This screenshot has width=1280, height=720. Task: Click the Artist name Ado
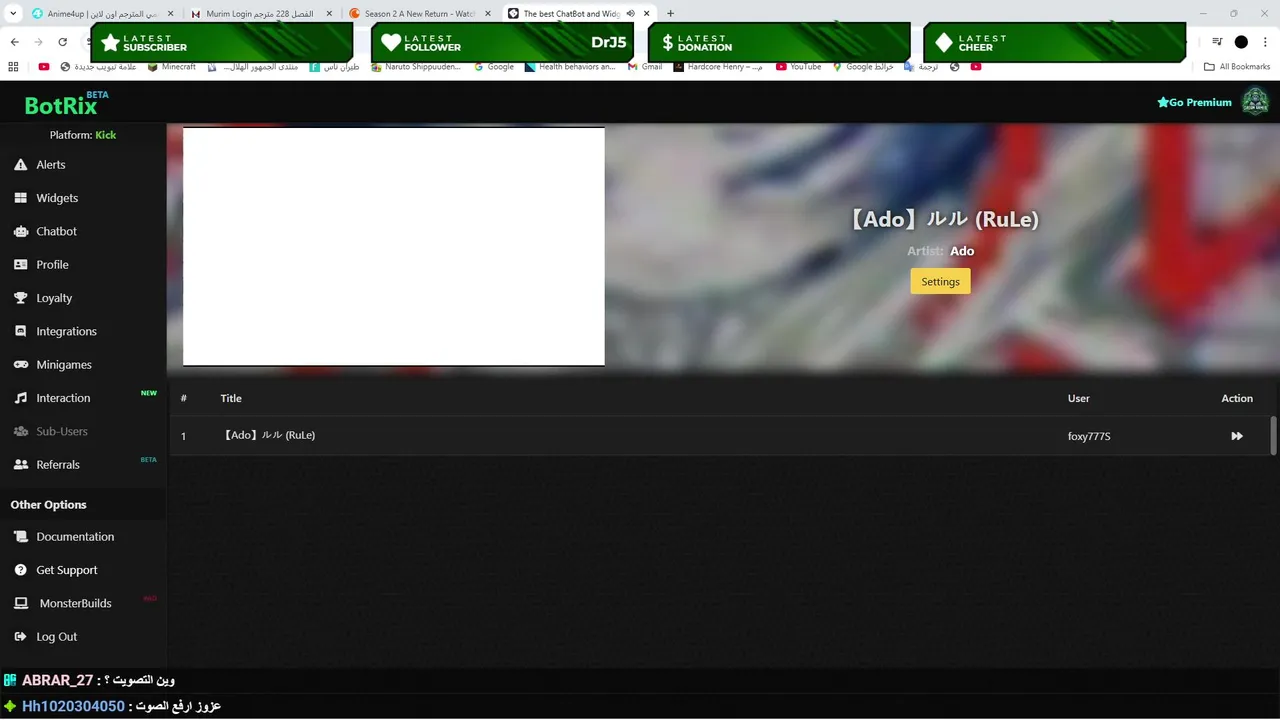(962, 251)
